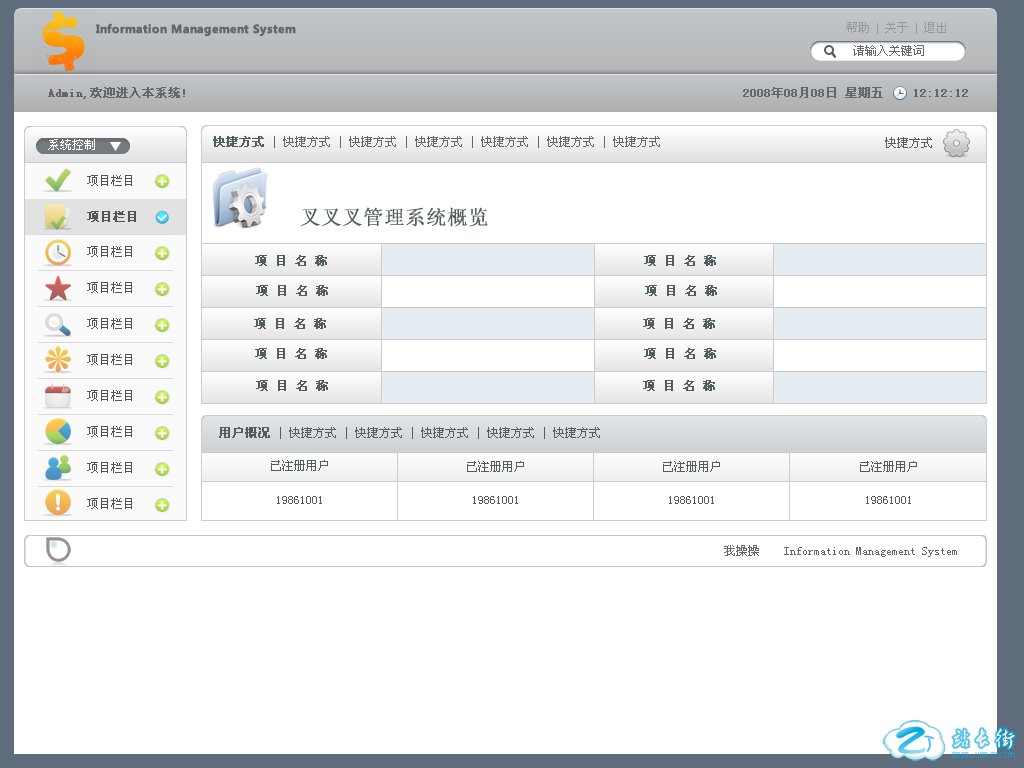The width and height of the screenshot is (1024, 768).
Task: Click the green checkmark sidebar icon
Action: [58, 181]
